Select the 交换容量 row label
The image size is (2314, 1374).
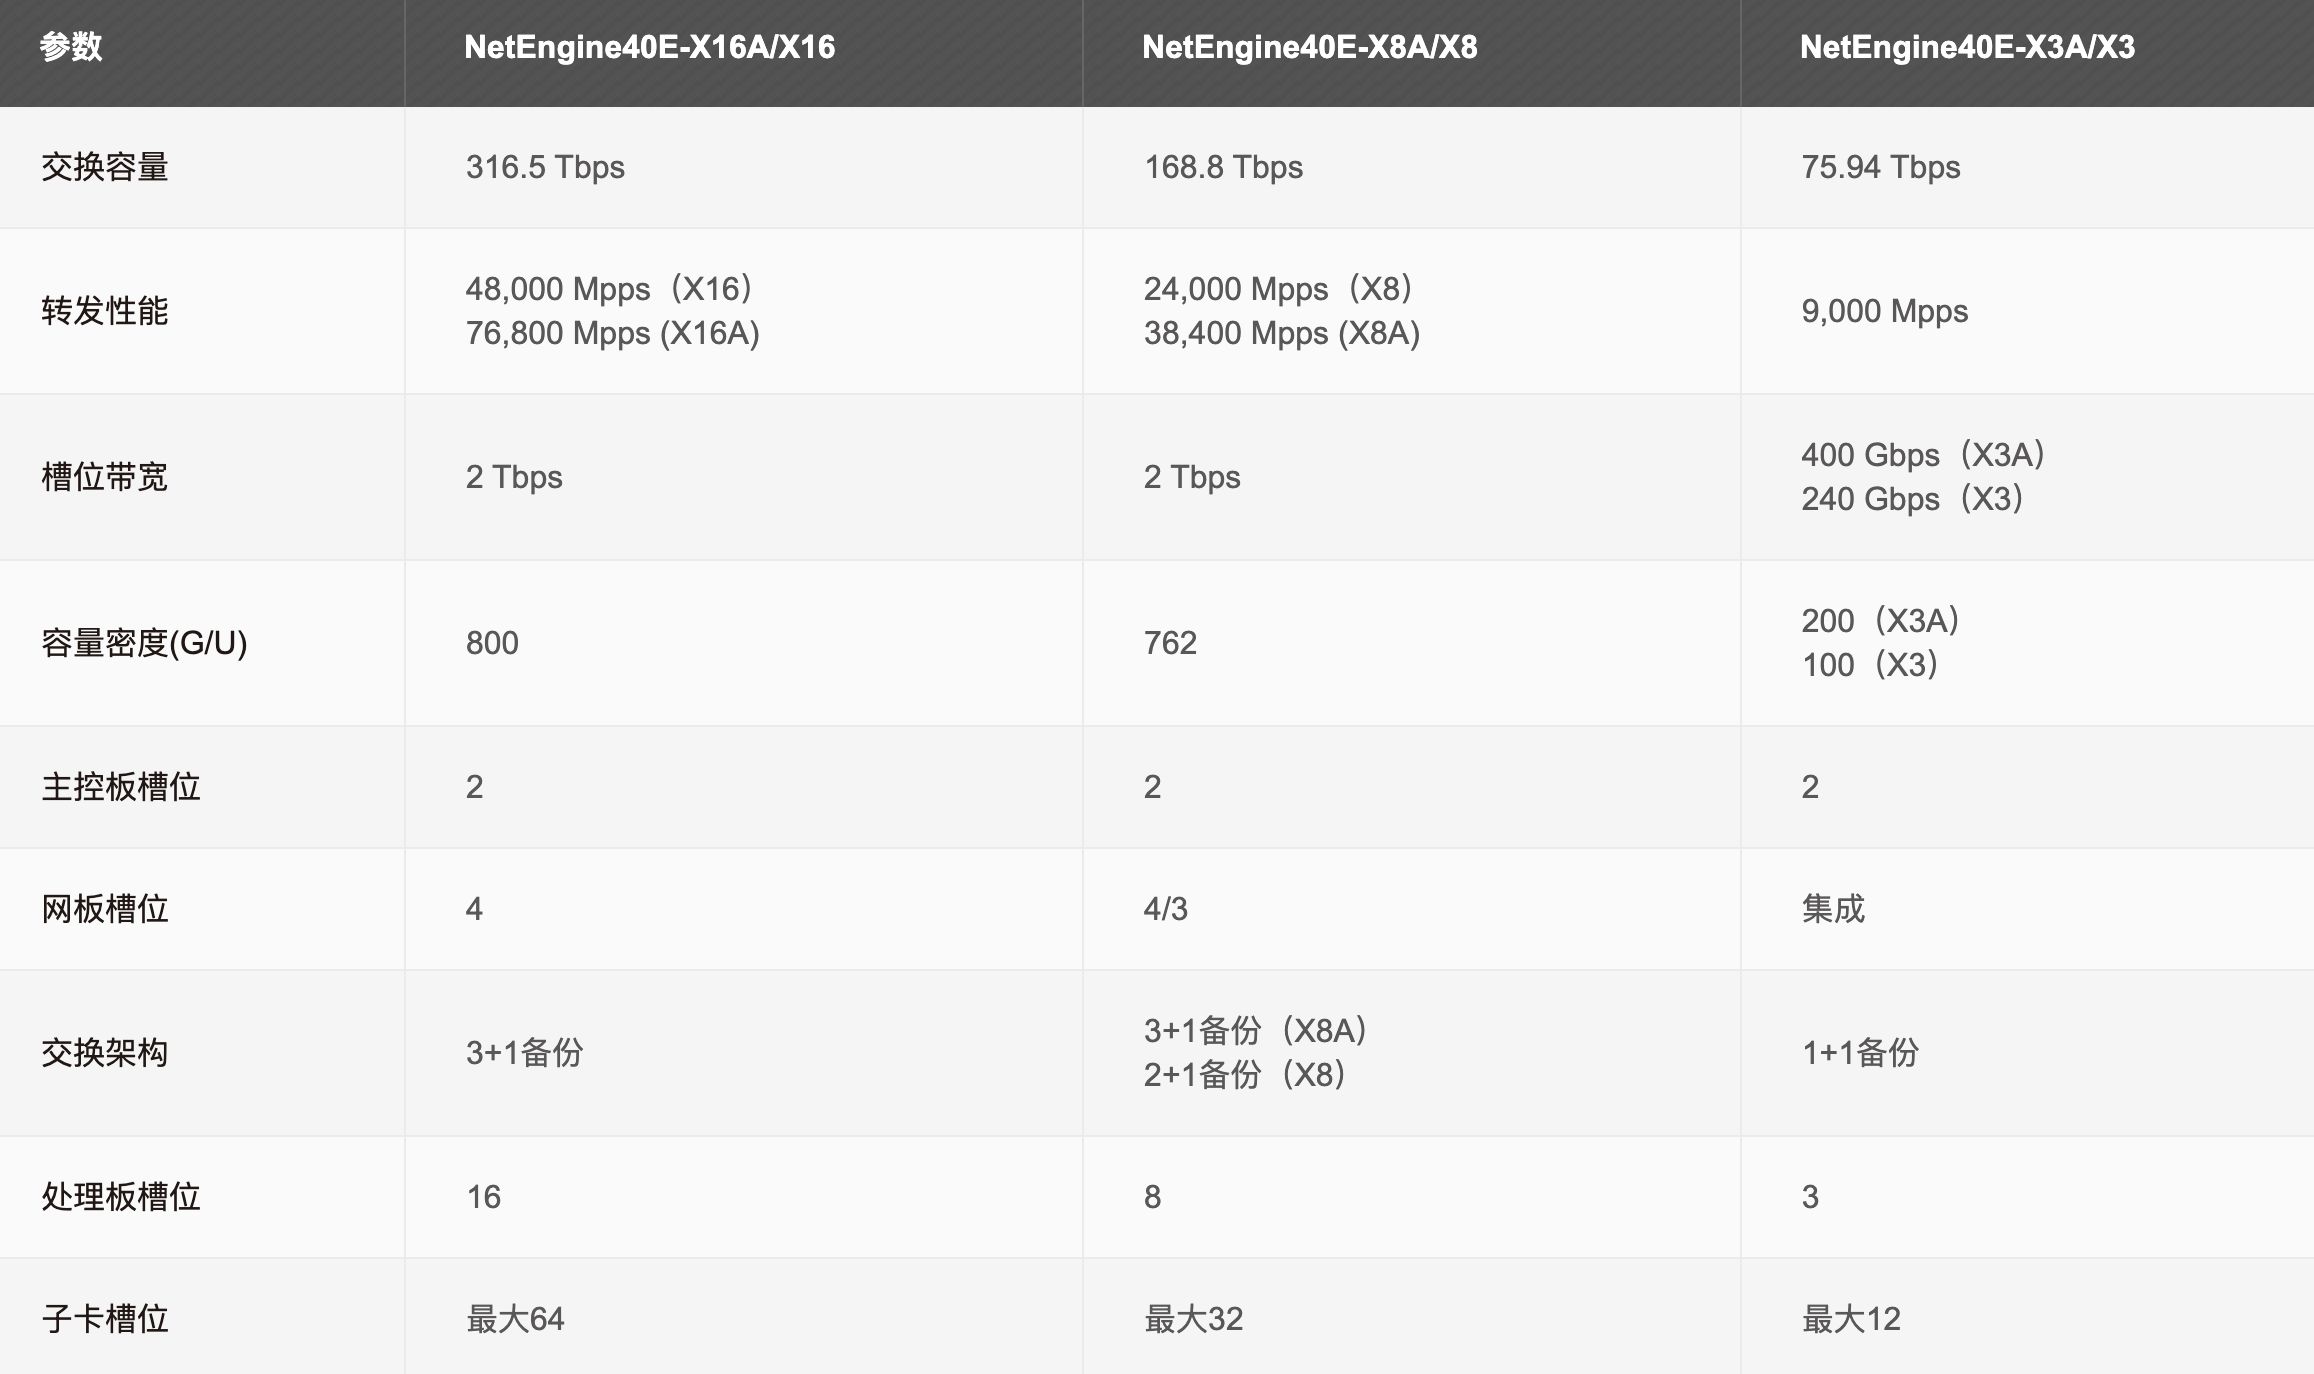pyautogui.click(x=105, y=167)
